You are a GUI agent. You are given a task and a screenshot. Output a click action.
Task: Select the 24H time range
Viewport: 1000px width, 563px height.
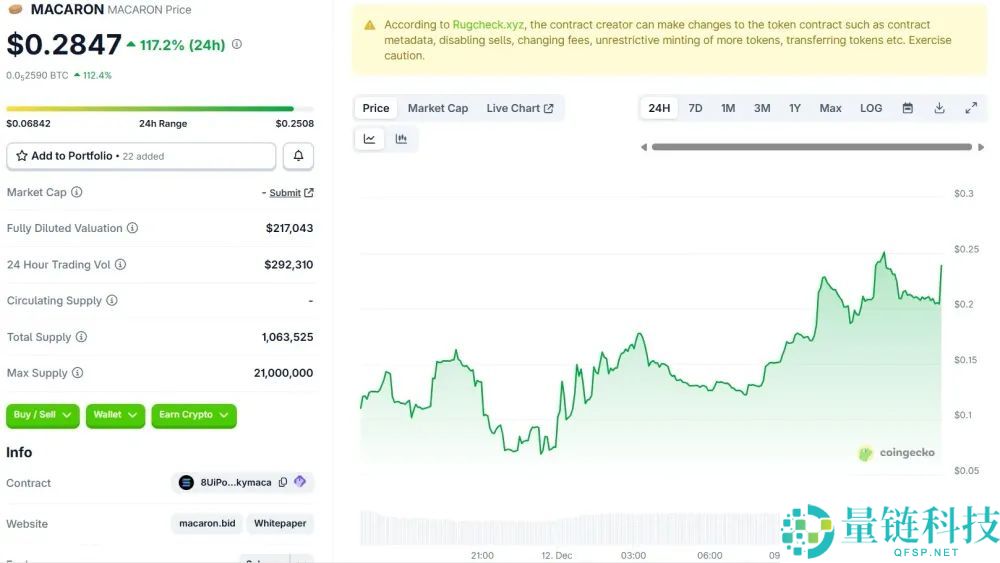coord(659,108)
